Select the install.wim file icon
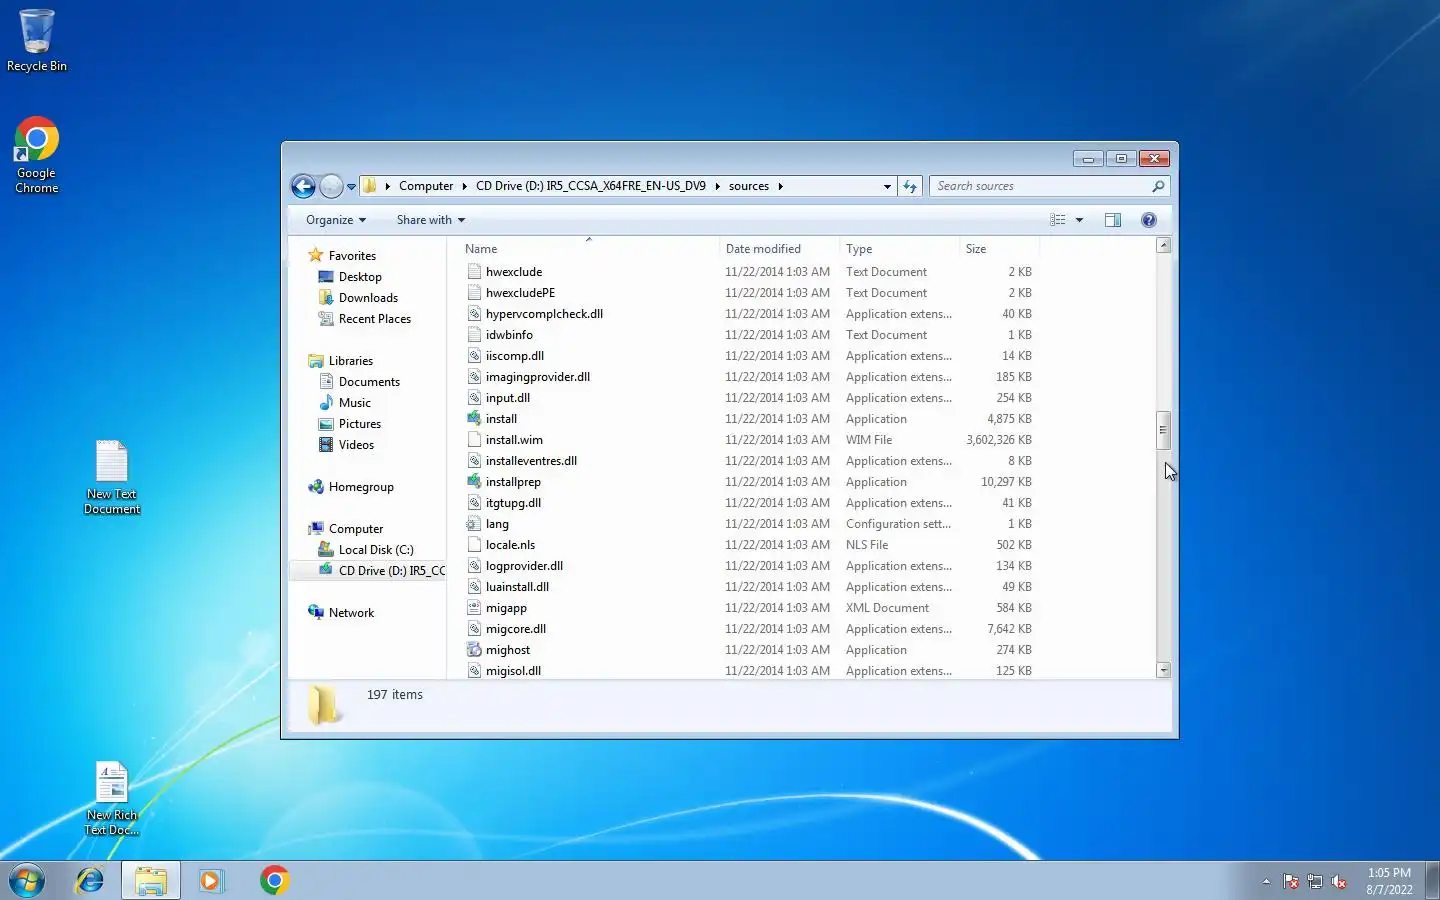Image resolution: width=1440 pixels, height=900 pixels. (474, 440)
